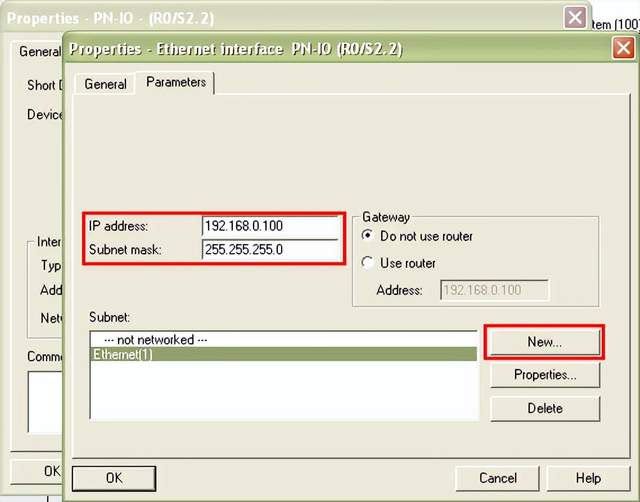Open Help for Ethernet interface properties

pos(588,478)
